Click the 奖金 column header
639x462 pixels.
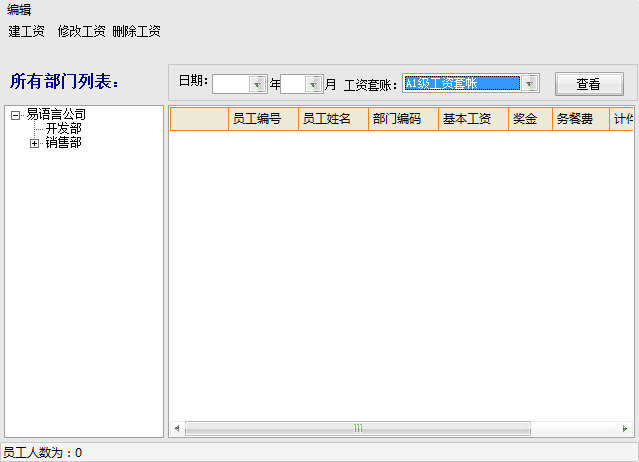click(530, 119)
